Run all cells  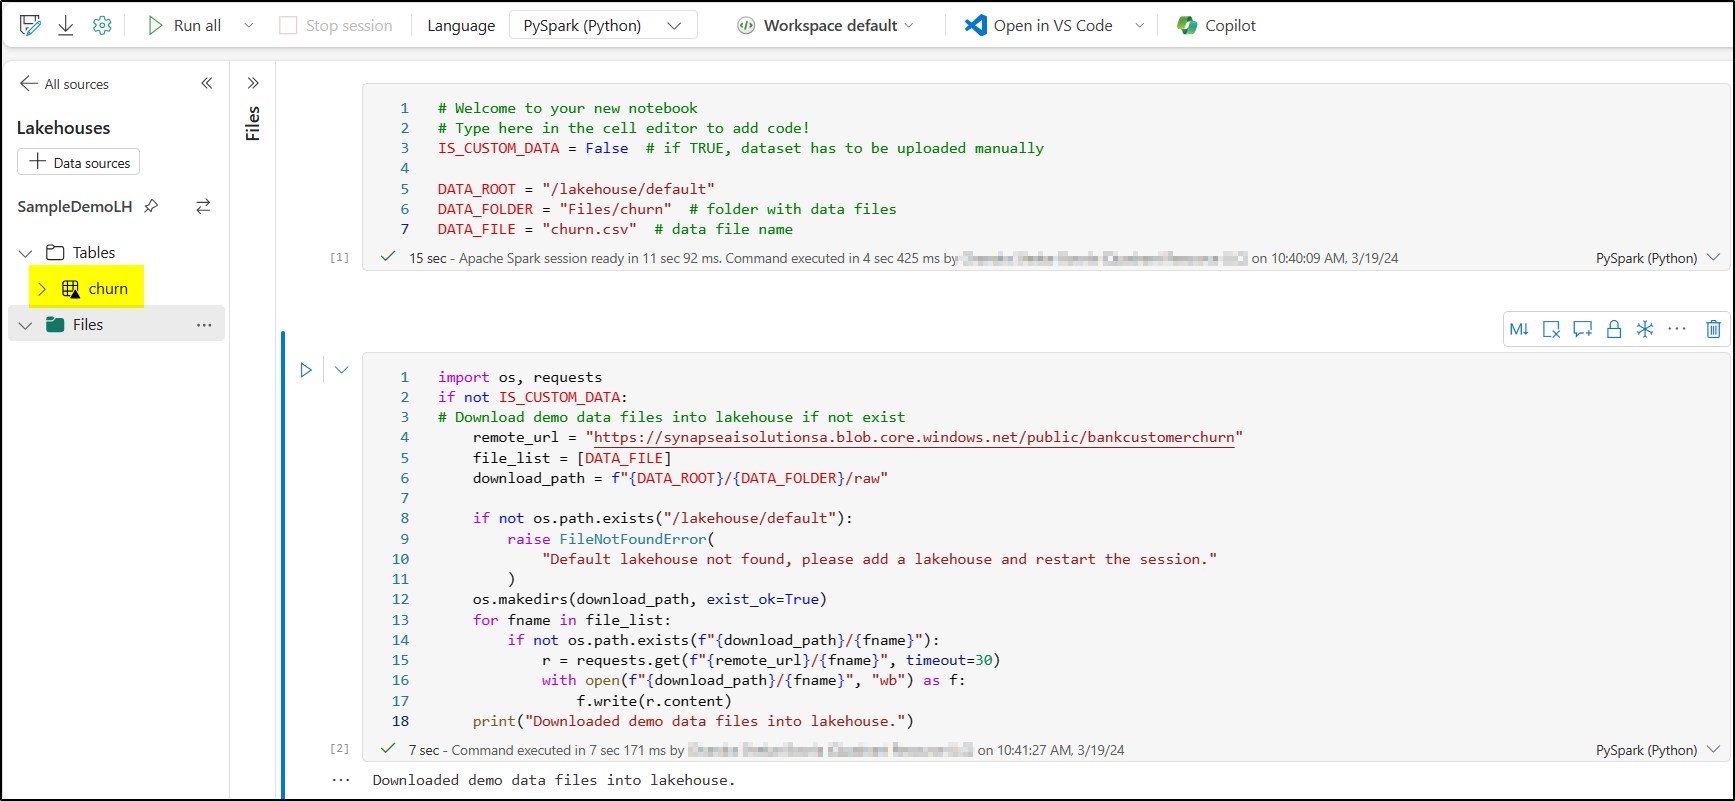(185, 25)
